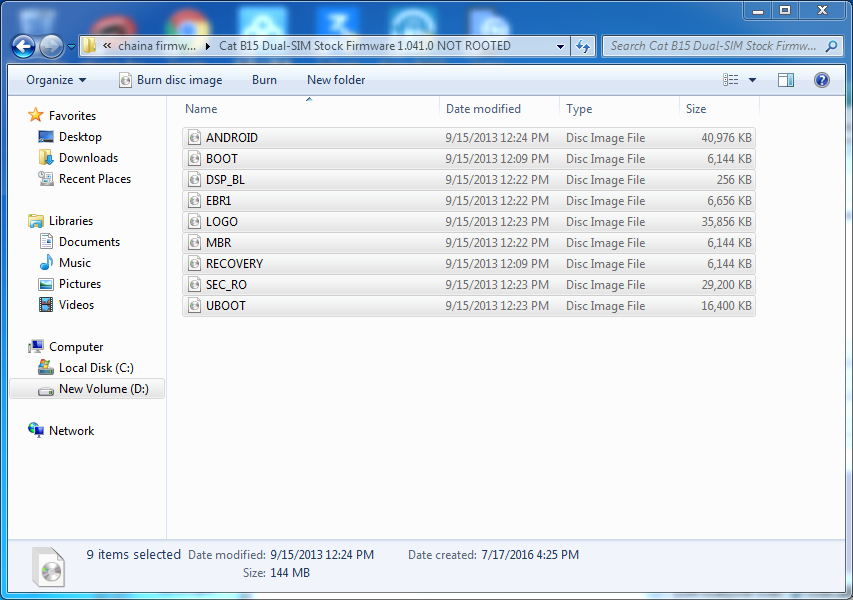The image size is (853, 600).
Task: Open Desktop in the navigation pane
Action: click(x=80, y=137)
